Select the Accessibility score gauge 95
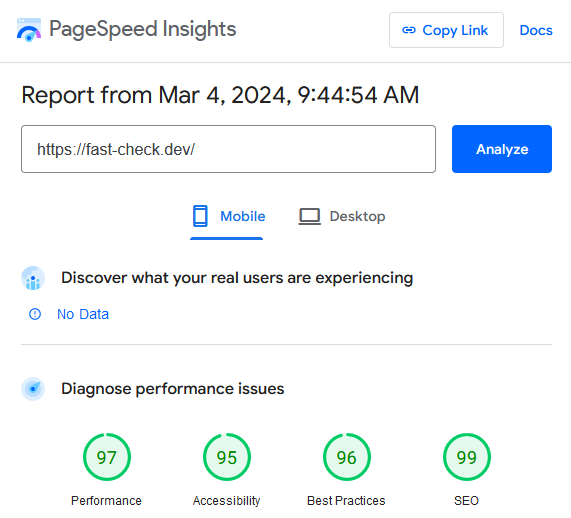The width and height of the screenshot is (571, 518). (x=227, y=457)
